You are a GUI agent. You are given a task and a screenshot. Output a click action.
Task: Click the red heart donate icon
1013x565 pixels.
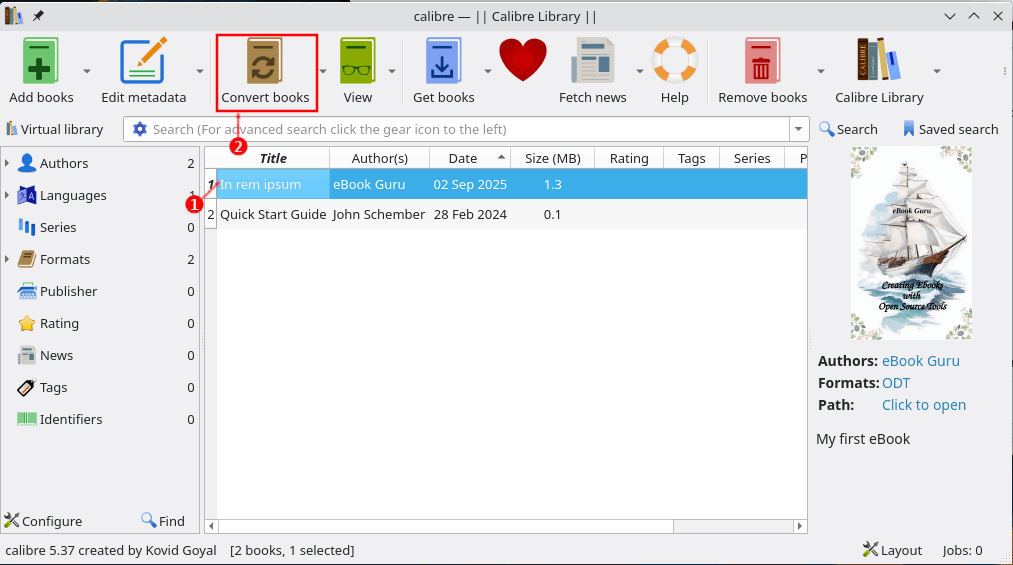pos(523,60)
